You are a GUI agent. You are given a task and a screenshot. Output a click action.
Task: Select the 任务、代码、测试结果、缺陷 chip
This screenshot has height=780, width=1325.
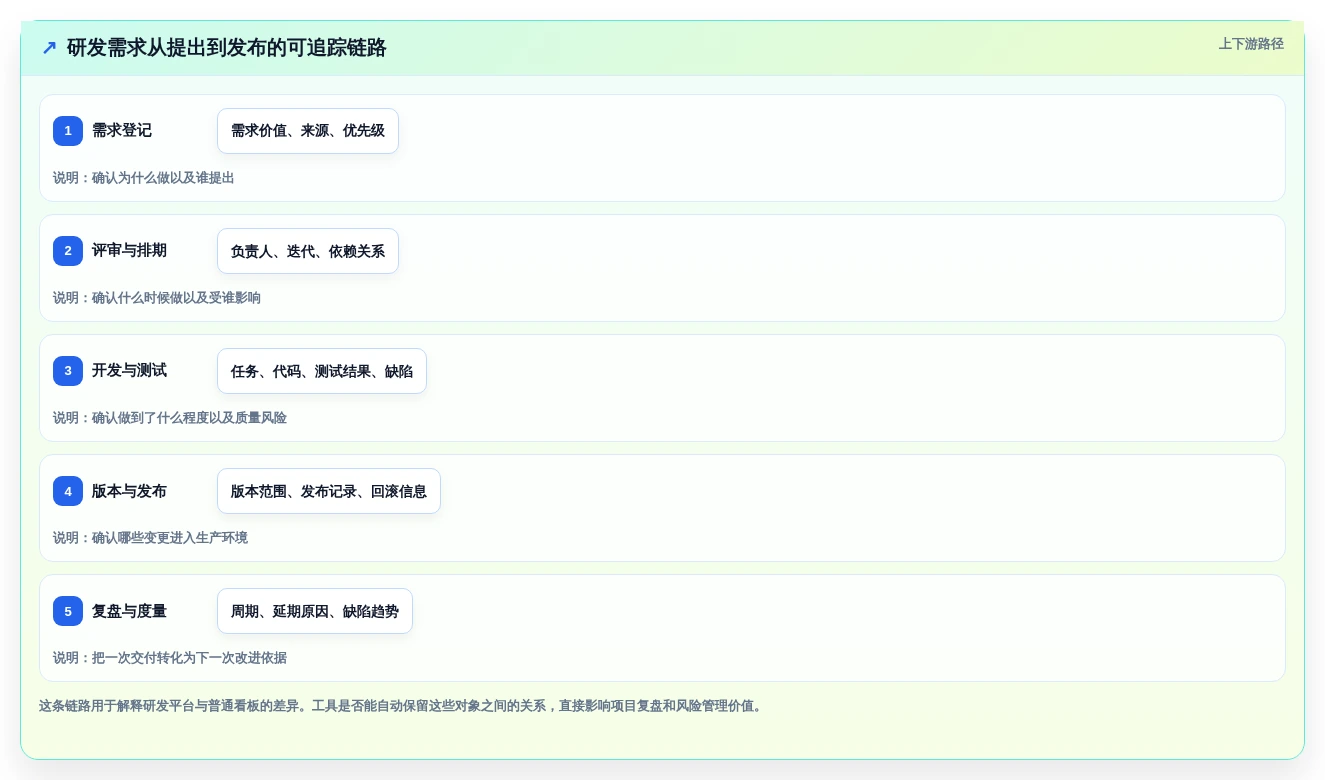[322, 371]
